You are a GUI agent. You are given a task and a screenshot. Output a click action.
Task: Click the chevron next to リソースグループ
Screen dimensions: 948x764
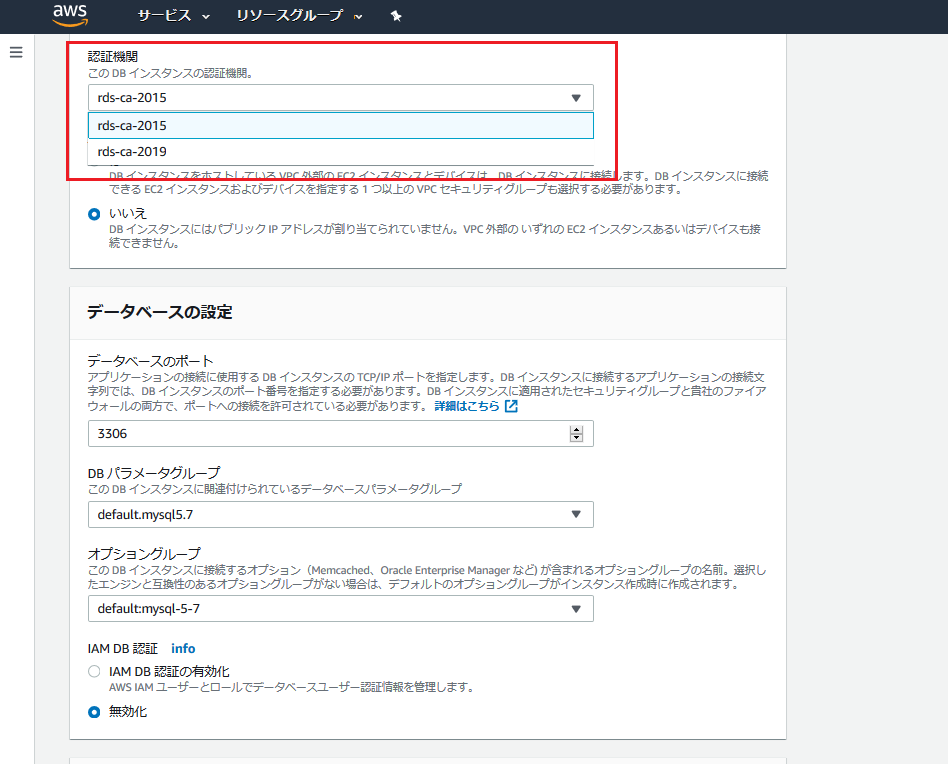pos(358,17)
